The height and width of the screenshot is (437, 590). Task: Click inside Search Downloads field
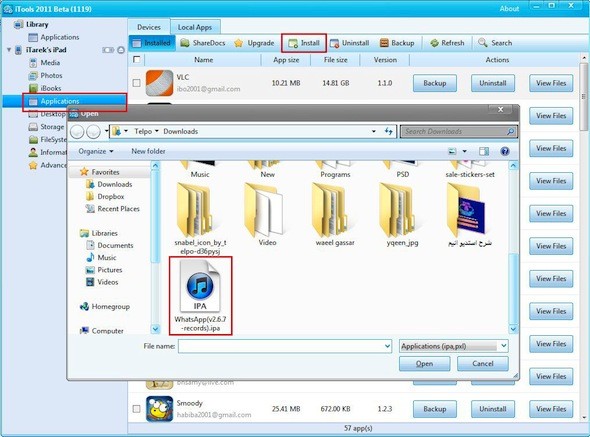pyautogui.click(x=458, y=131)
